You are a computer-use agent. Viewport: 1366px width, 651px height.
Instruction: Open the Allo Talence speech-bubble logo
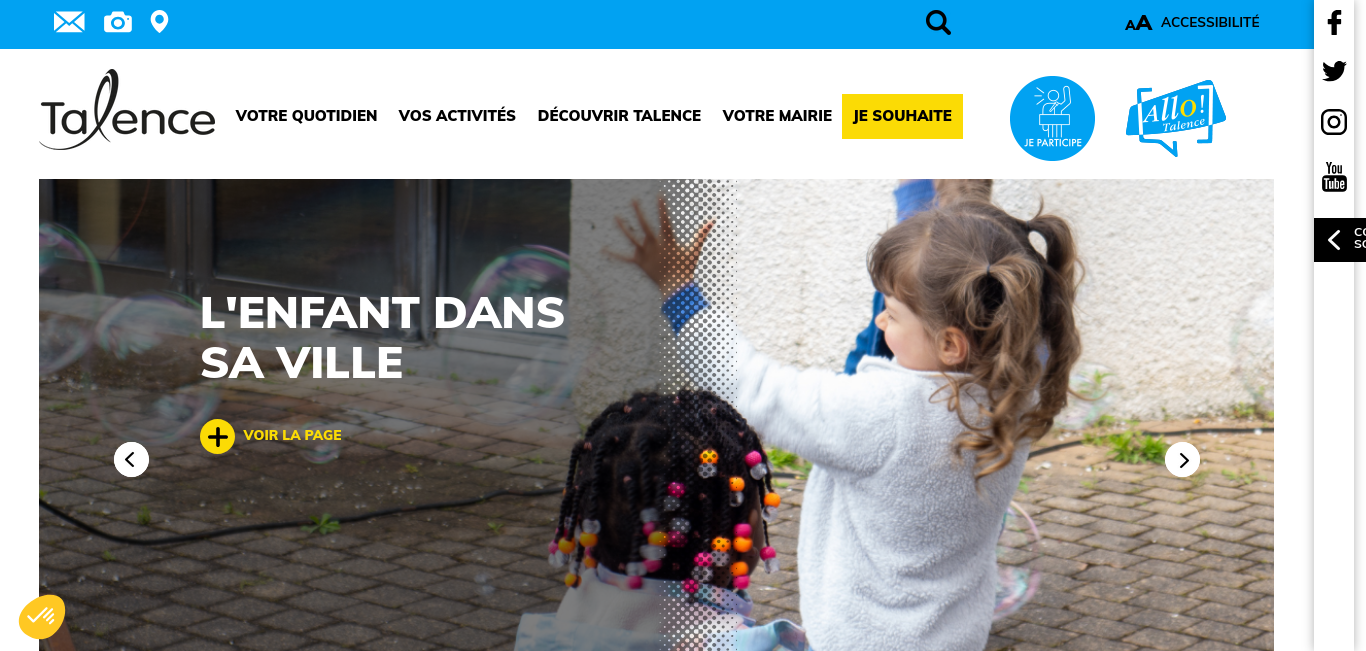coord(1176,118)
